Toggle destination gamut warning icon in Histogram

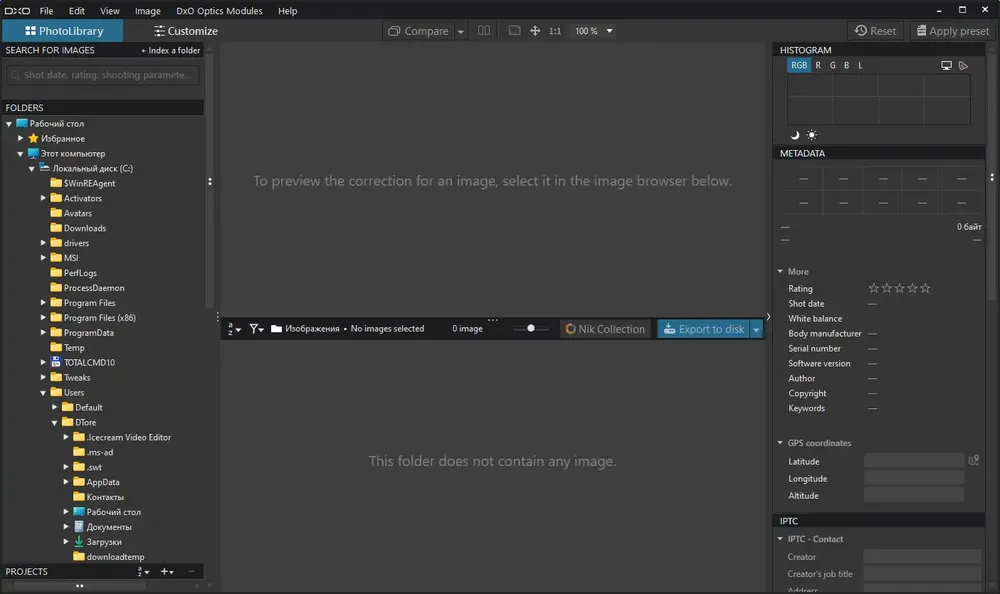[963, 65]
